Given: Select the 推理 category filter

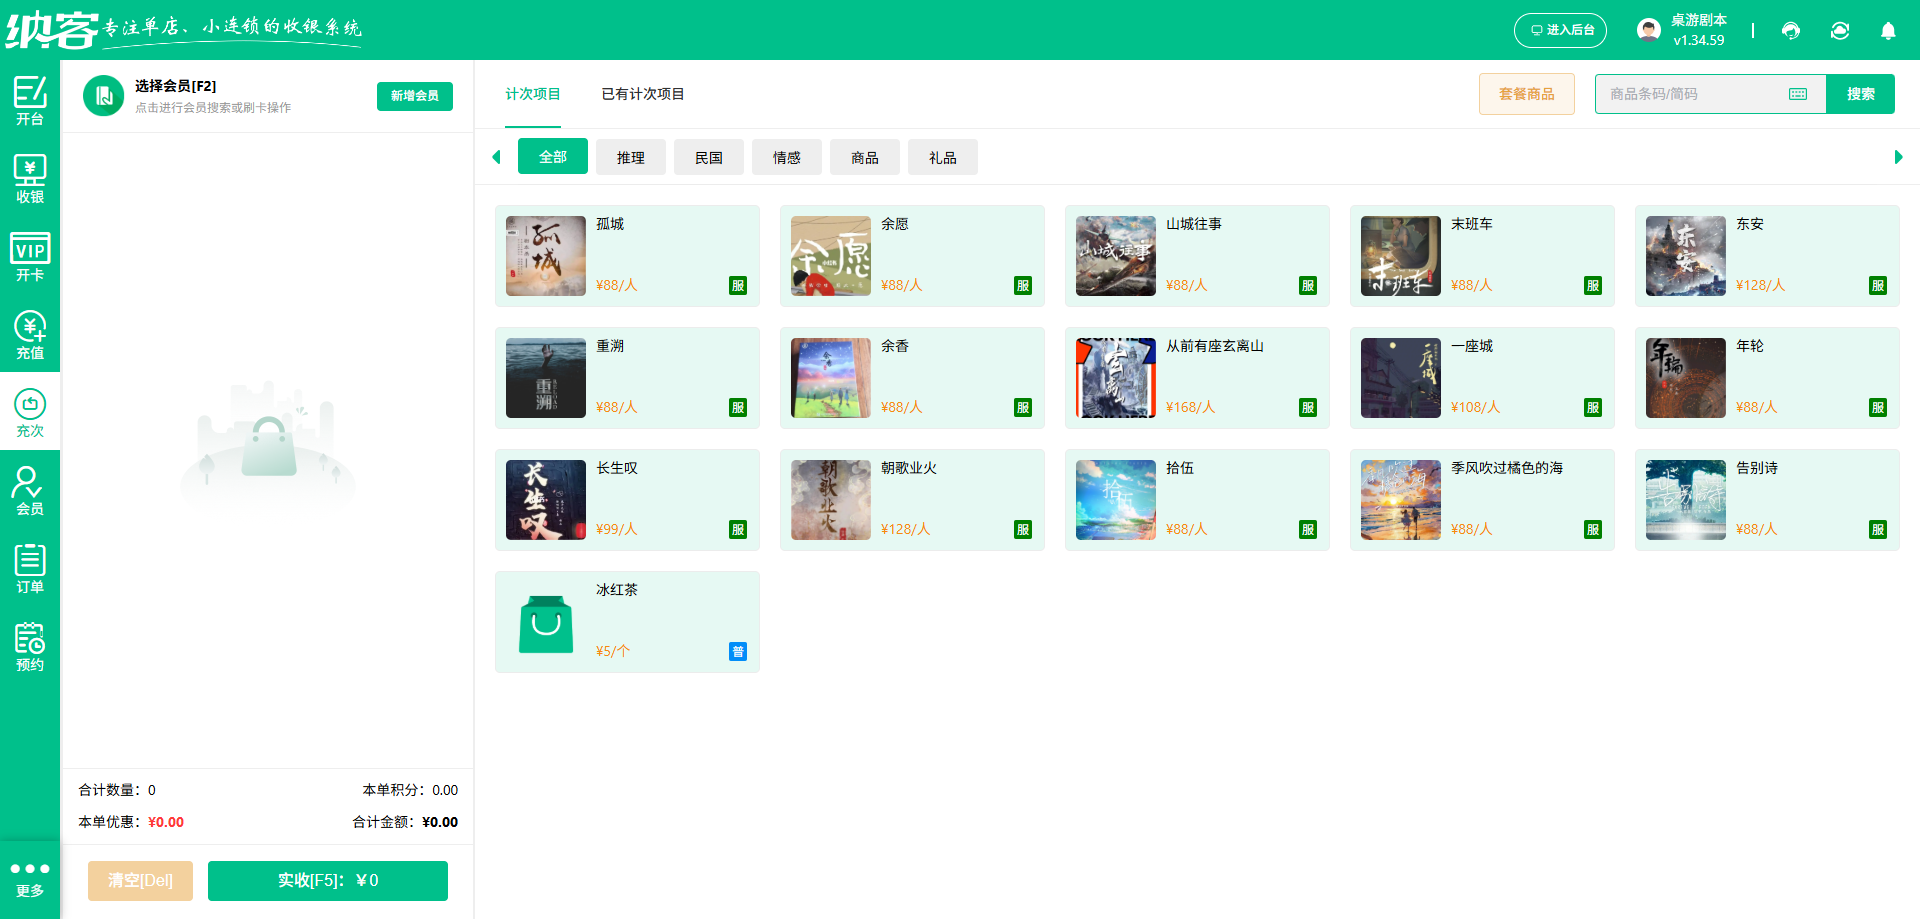Looking at the screenshot, I should click(631, 157).
